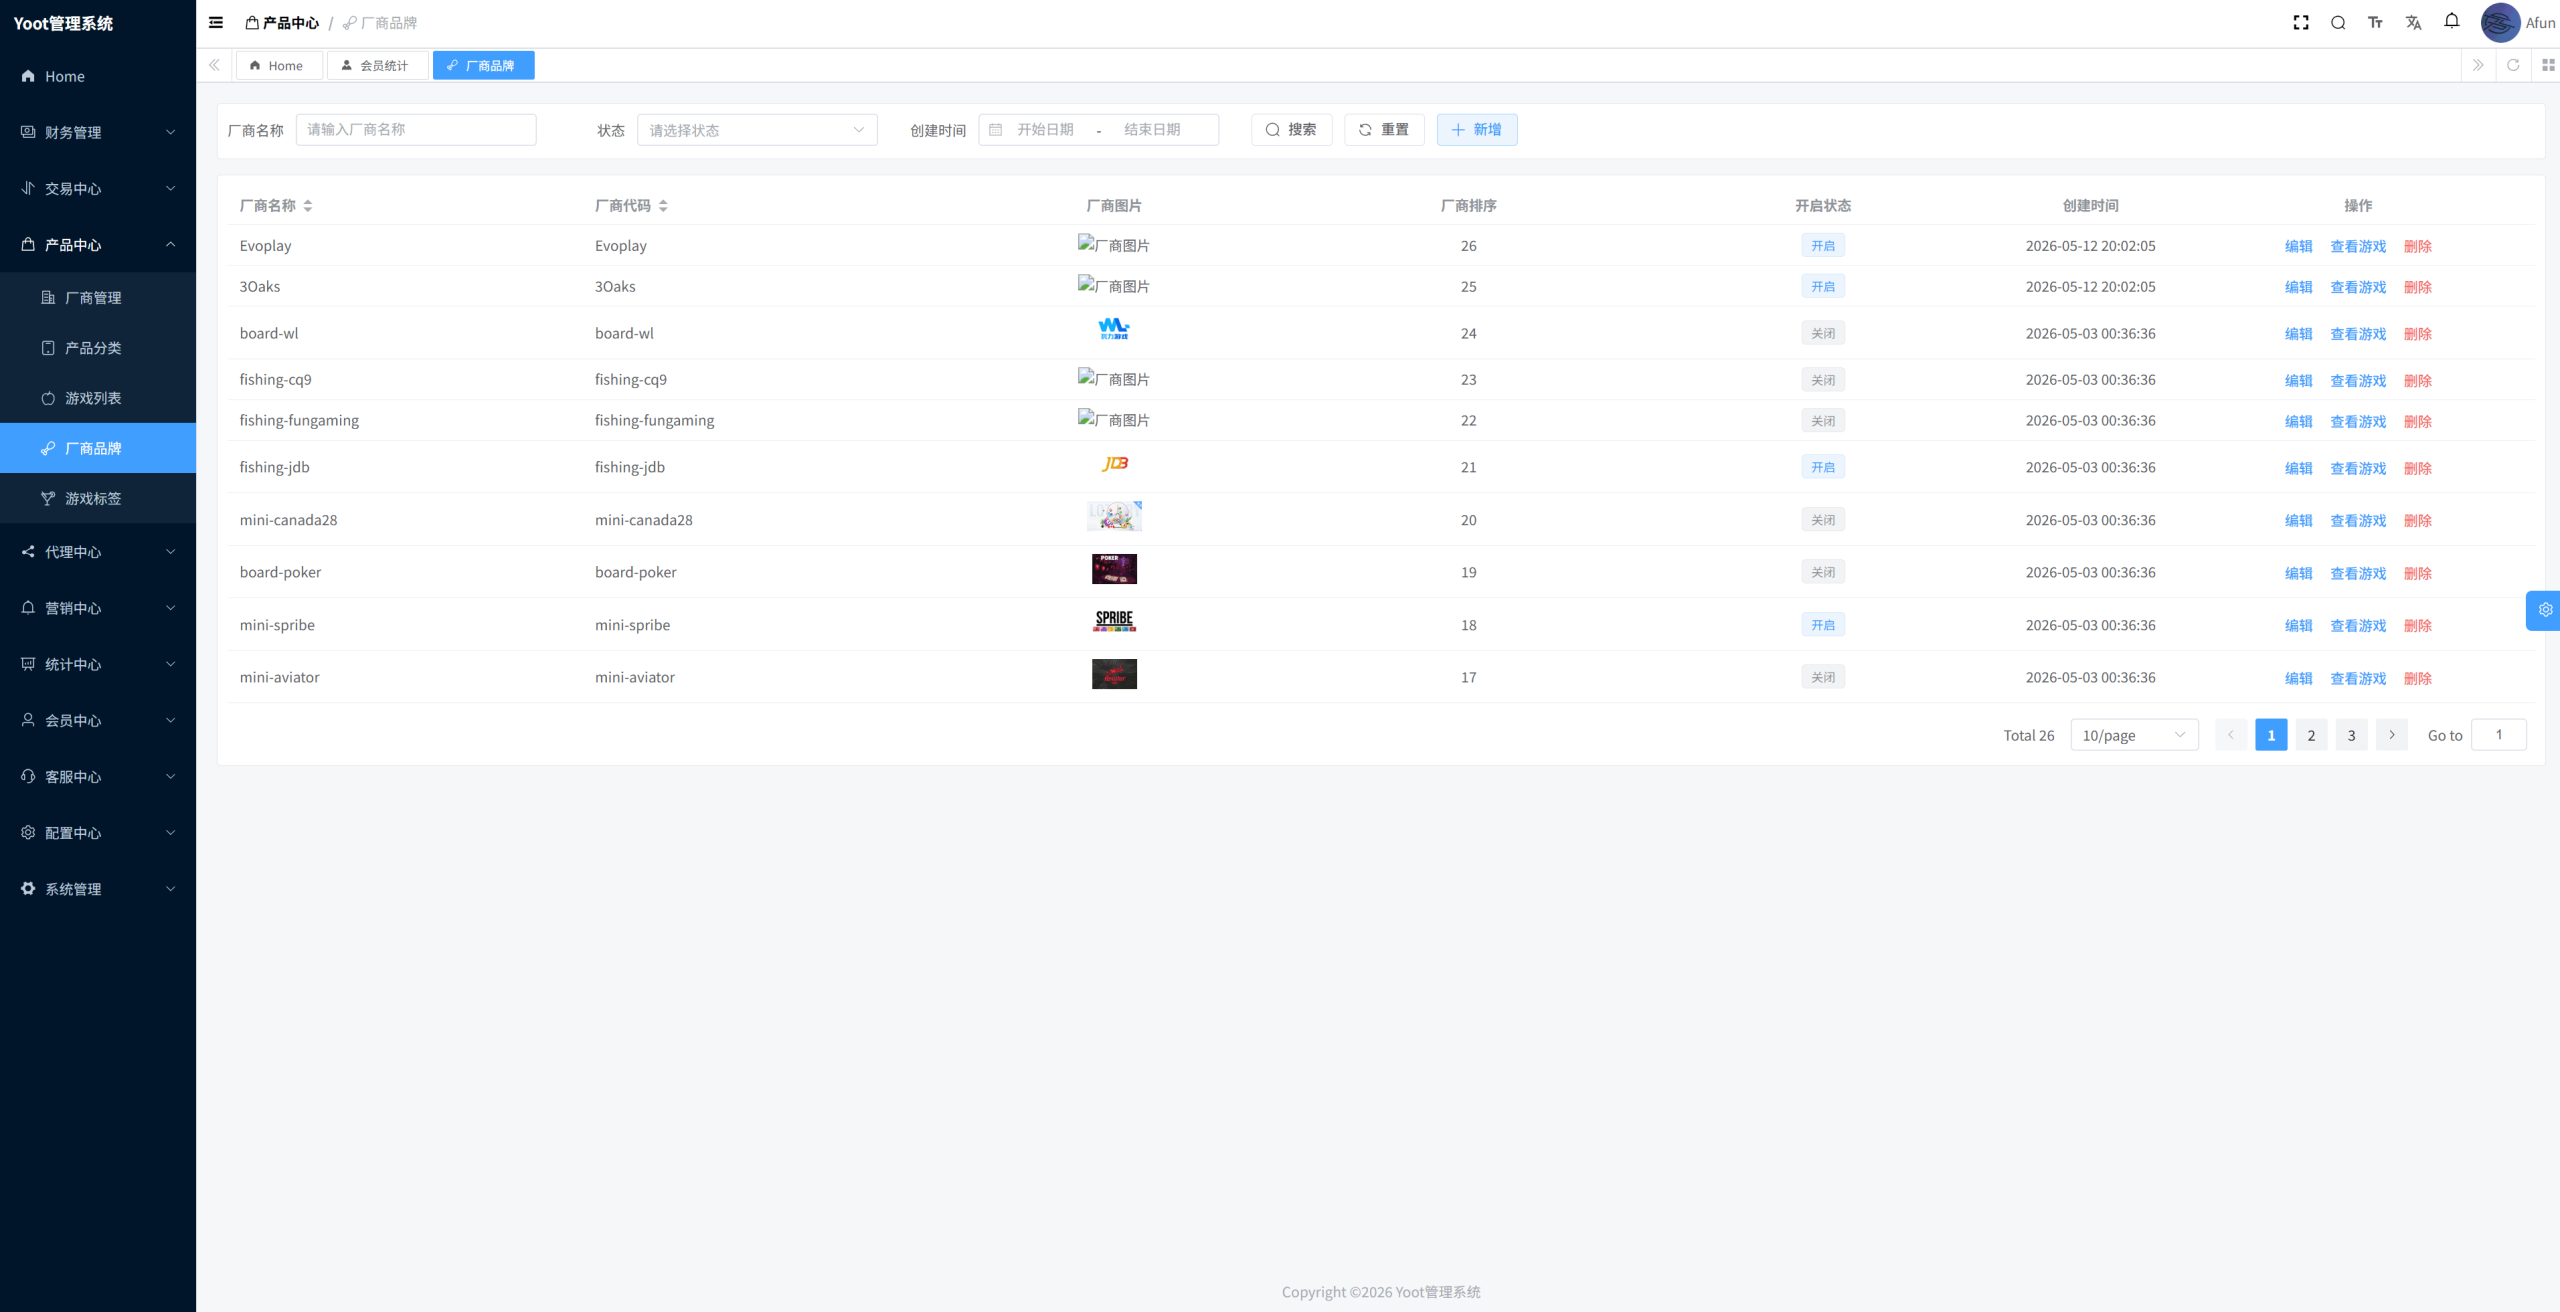This screenshot has width=2560, height=1312.
Task: Open 10/page page size dropdown
Action: click(x=2134, y=735)
